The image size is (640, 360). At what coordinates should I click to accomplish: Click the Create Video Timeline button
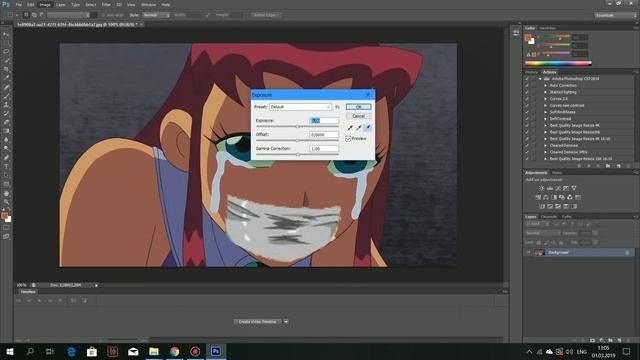point(258,322)
